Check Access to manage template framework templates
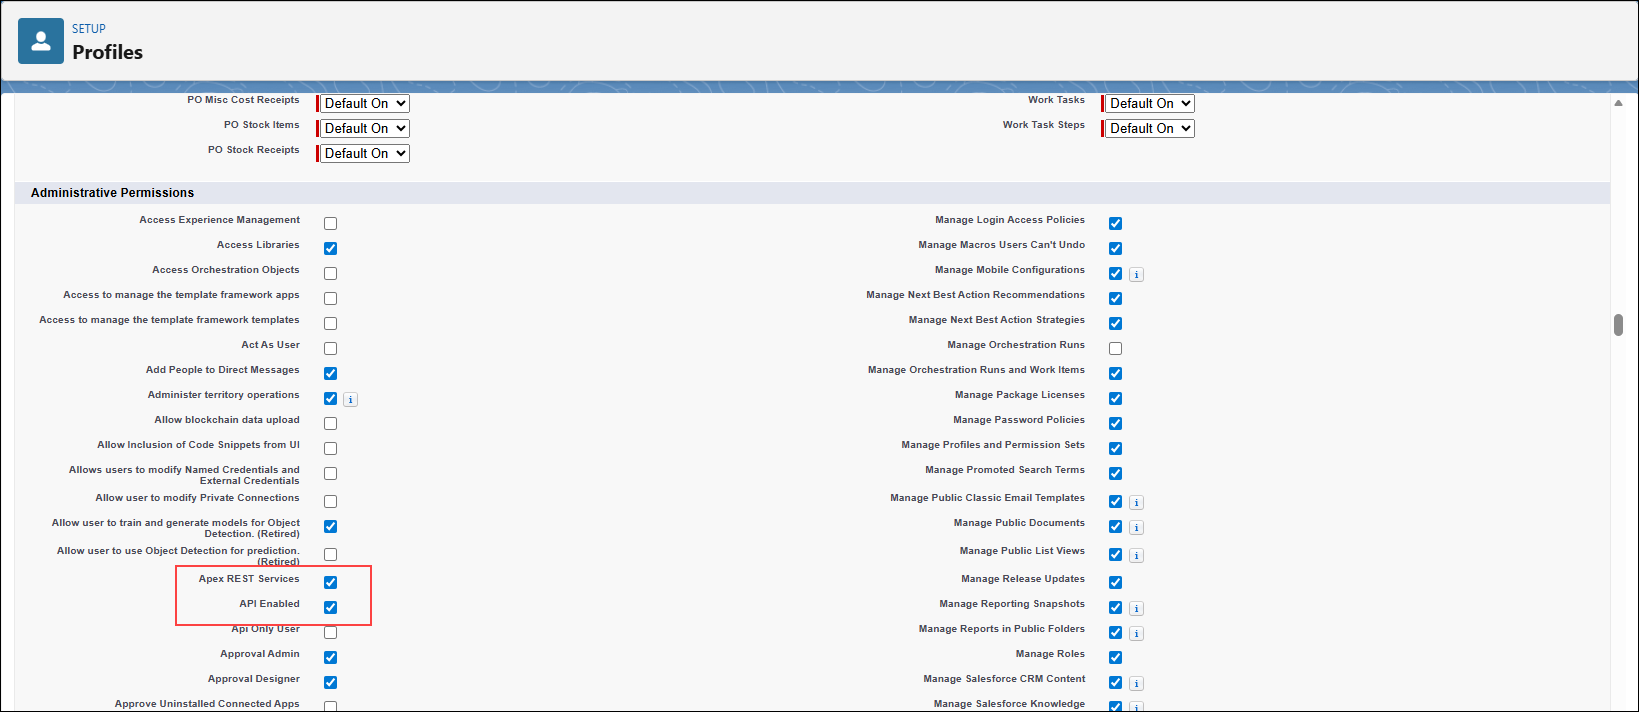The width and height of the screenshot is (1639, 712). [x=331, y=324]
